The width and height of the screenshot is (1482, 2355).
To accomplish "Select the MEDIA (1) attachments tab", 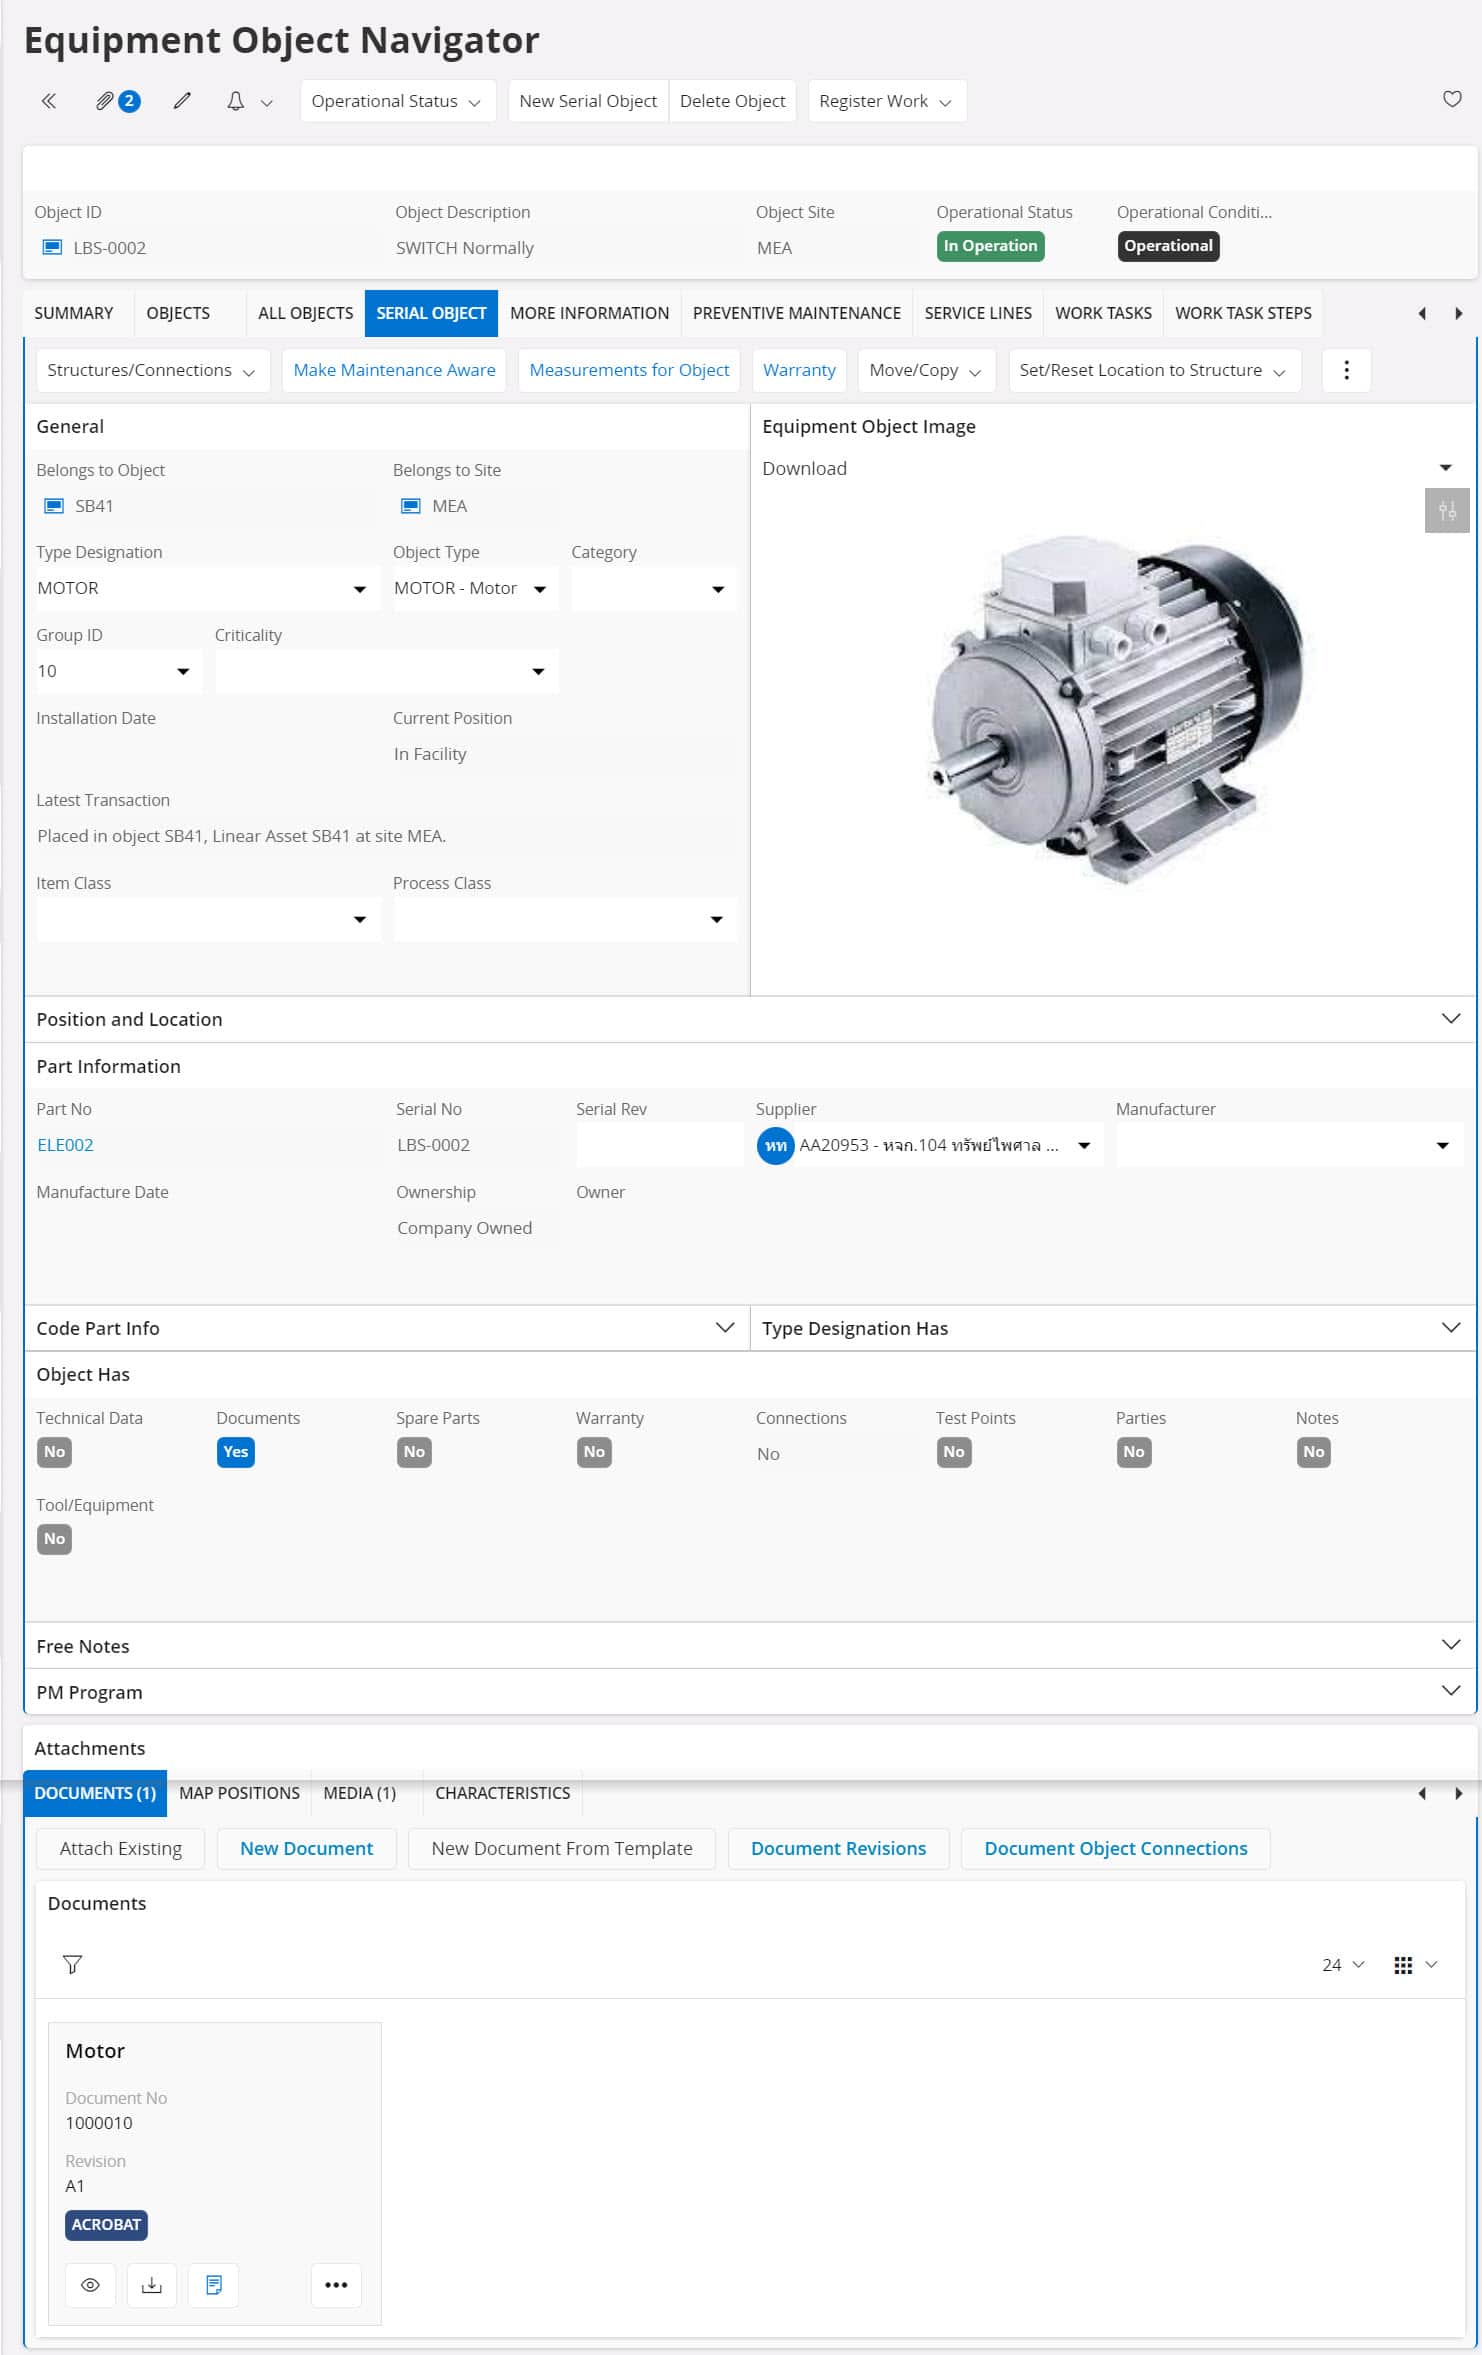I will tap(359, 1793).
